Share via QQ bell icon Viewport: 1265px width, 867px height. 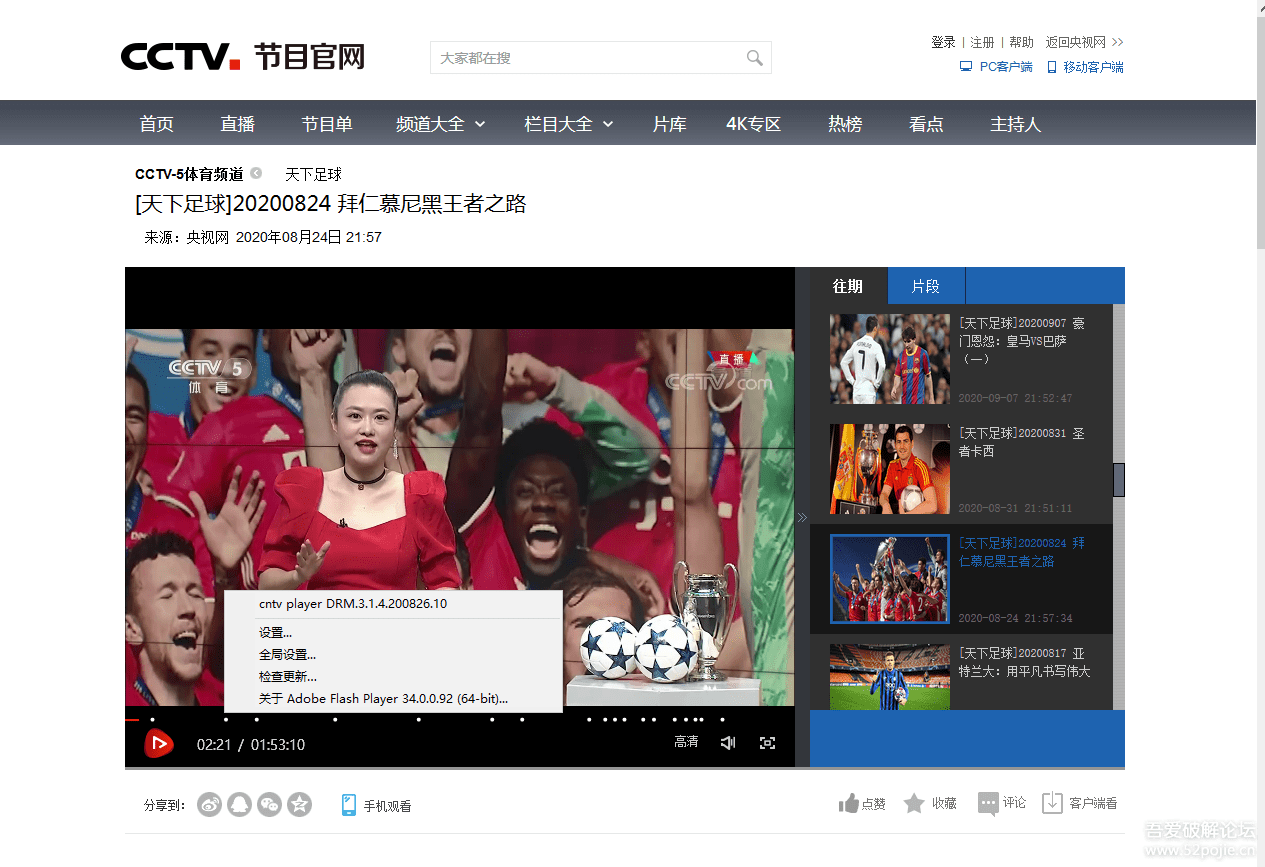pyautogui.click(x=239, y=804)
